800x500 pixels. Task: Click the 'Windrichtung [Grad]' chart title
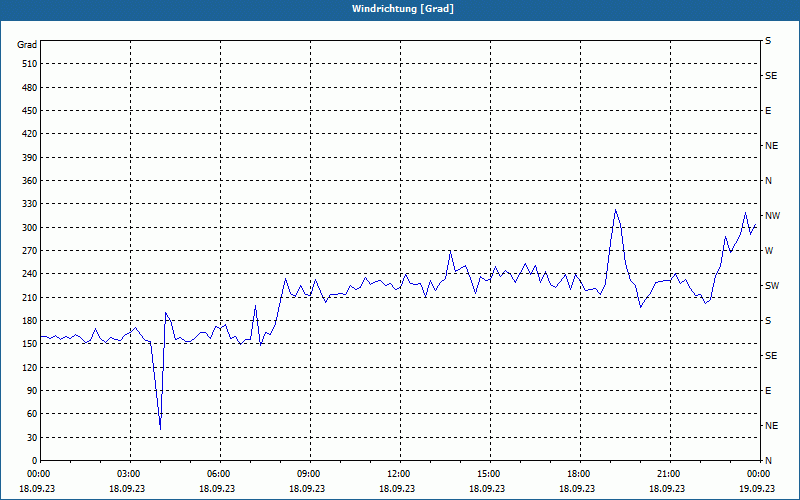[x=403, y=9]
